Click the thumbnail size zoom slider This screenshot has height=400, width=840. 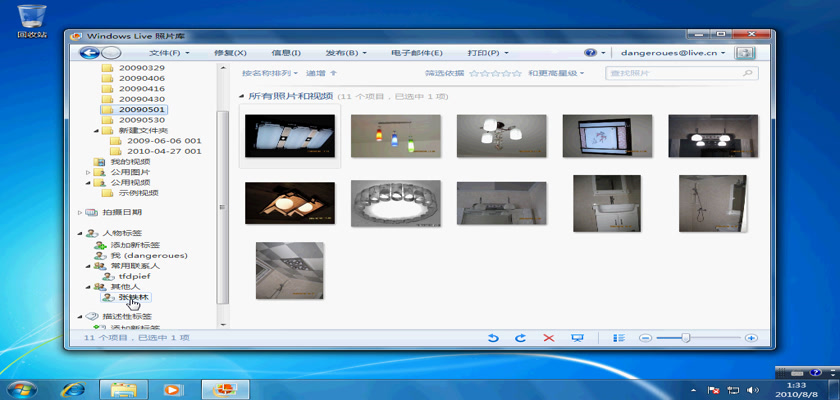click(685, 339)
